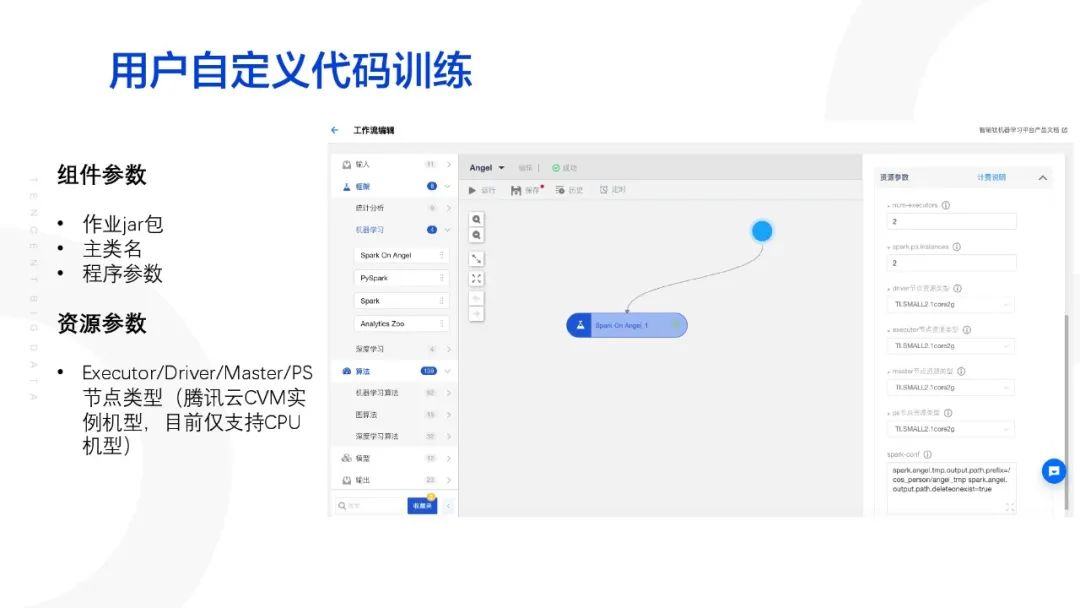Click the info icon next to spark-conf
Image resolution: width=1080 pixels, height=608 pixels.
click(x=928, y=454)
